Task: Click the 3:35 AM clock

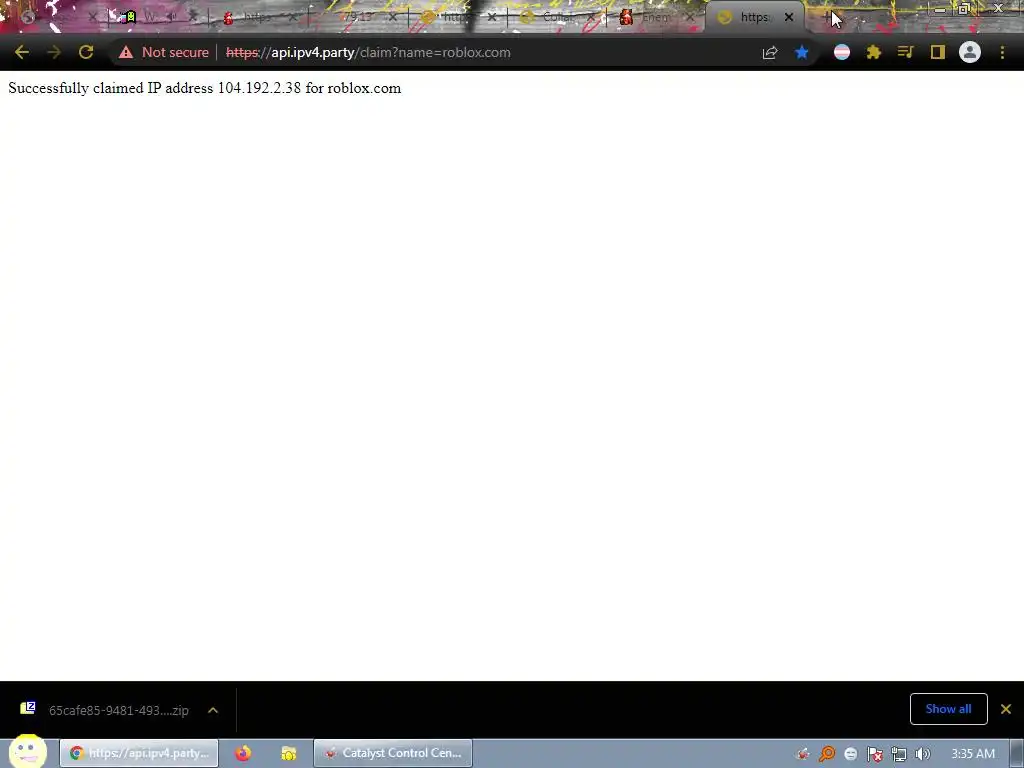Action: 973,754
